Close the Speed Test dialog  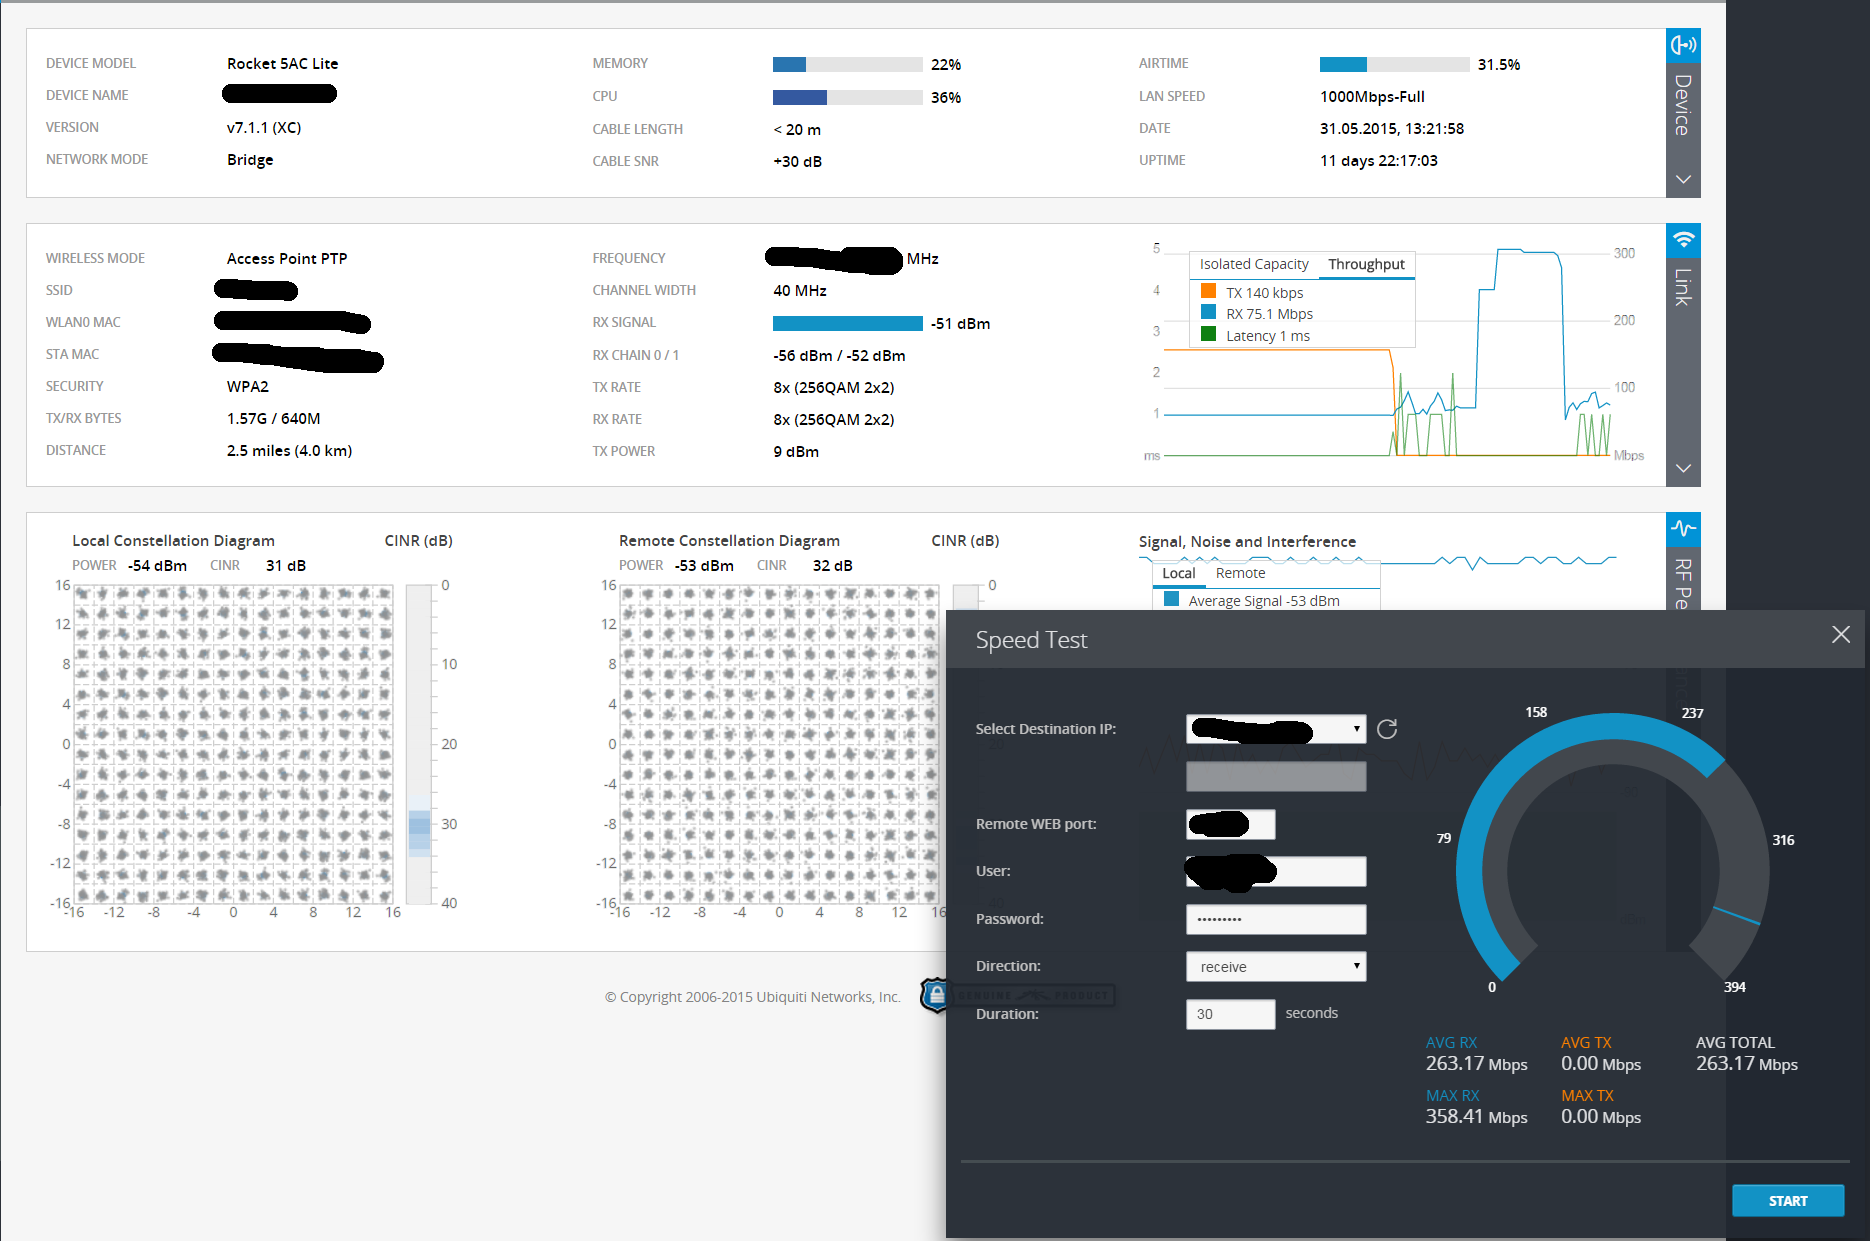click(x=1840, y=635)
